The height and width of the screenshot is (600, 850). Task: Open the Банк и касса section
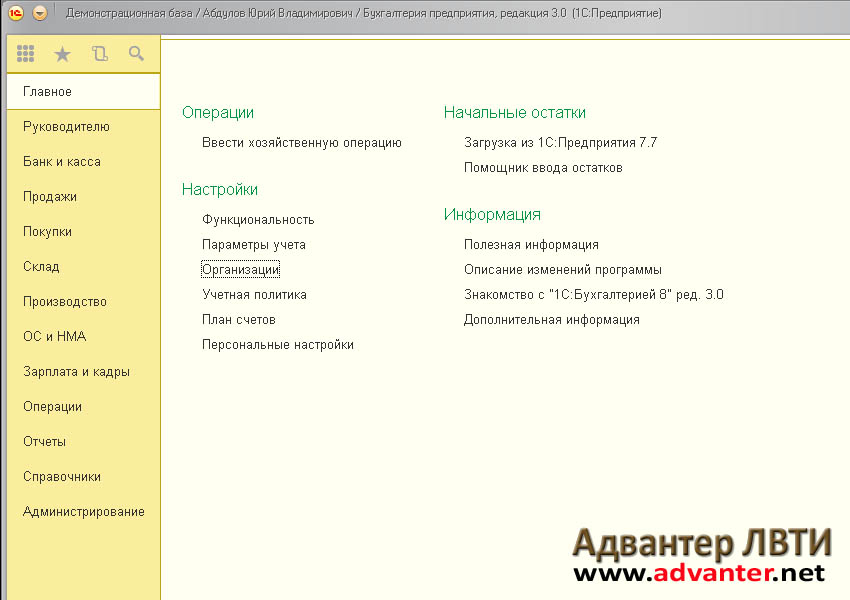point(83,162)
